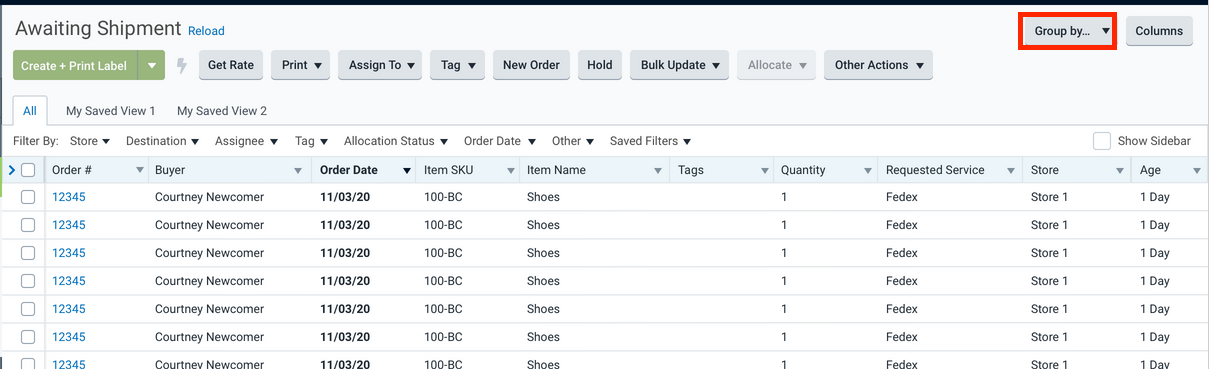Open the Assignee filter dropdown
Image resolution: width=1209 pixels, height=369 pixels.
(x=247, y=141)
